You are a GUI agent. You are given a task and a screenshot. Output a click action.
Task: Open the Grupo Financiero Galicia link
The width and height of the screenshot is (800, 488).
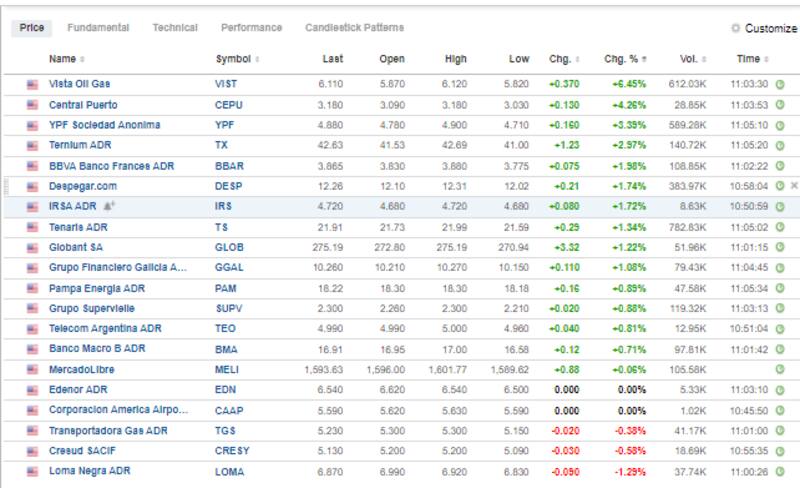(x=118, y=267)
